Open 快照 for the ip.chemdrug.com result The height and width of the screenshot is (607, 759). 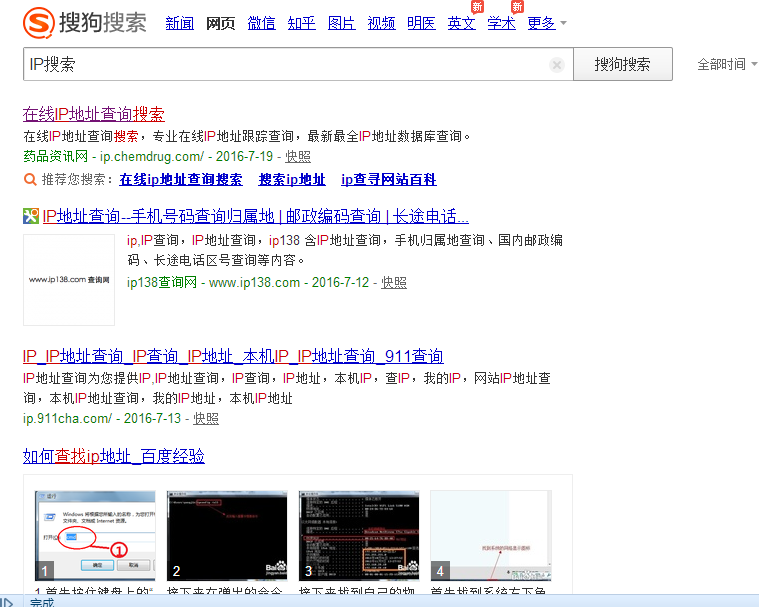pos(298,157)
